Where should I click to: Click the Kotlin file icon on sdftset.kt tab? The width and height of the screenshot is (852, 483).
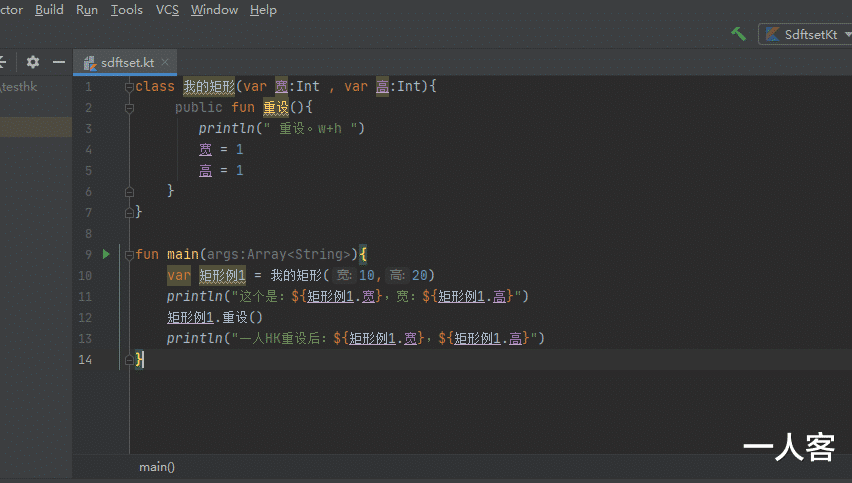coord(90,63)
